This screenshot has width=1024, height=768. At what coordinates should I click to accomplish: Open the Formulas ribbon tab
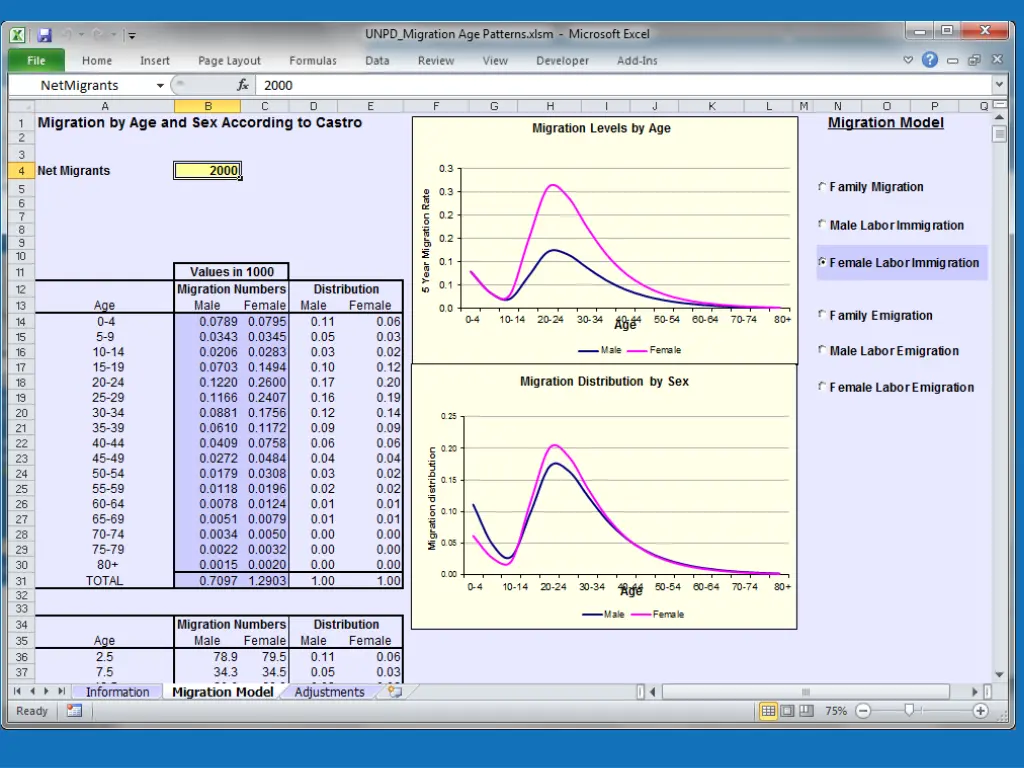point(312,61)
